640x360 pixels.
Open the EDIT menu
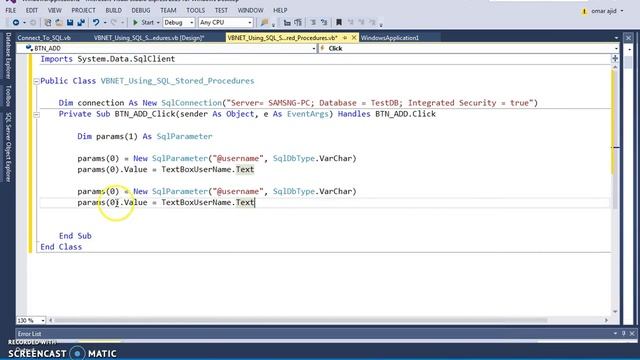(x=31, y=10)
